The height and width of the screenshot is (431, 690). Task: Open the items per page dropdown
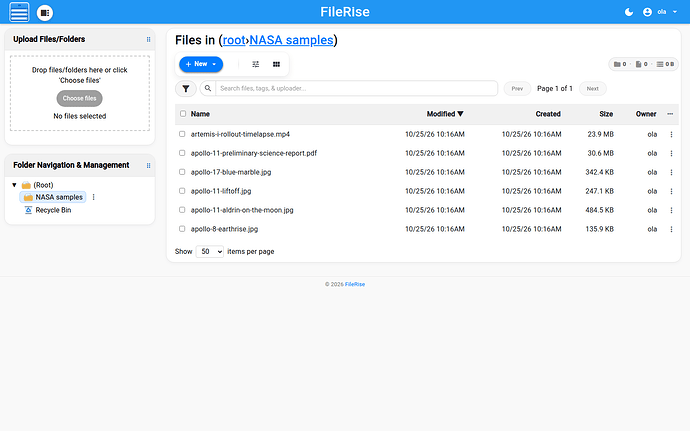[209, 251]
